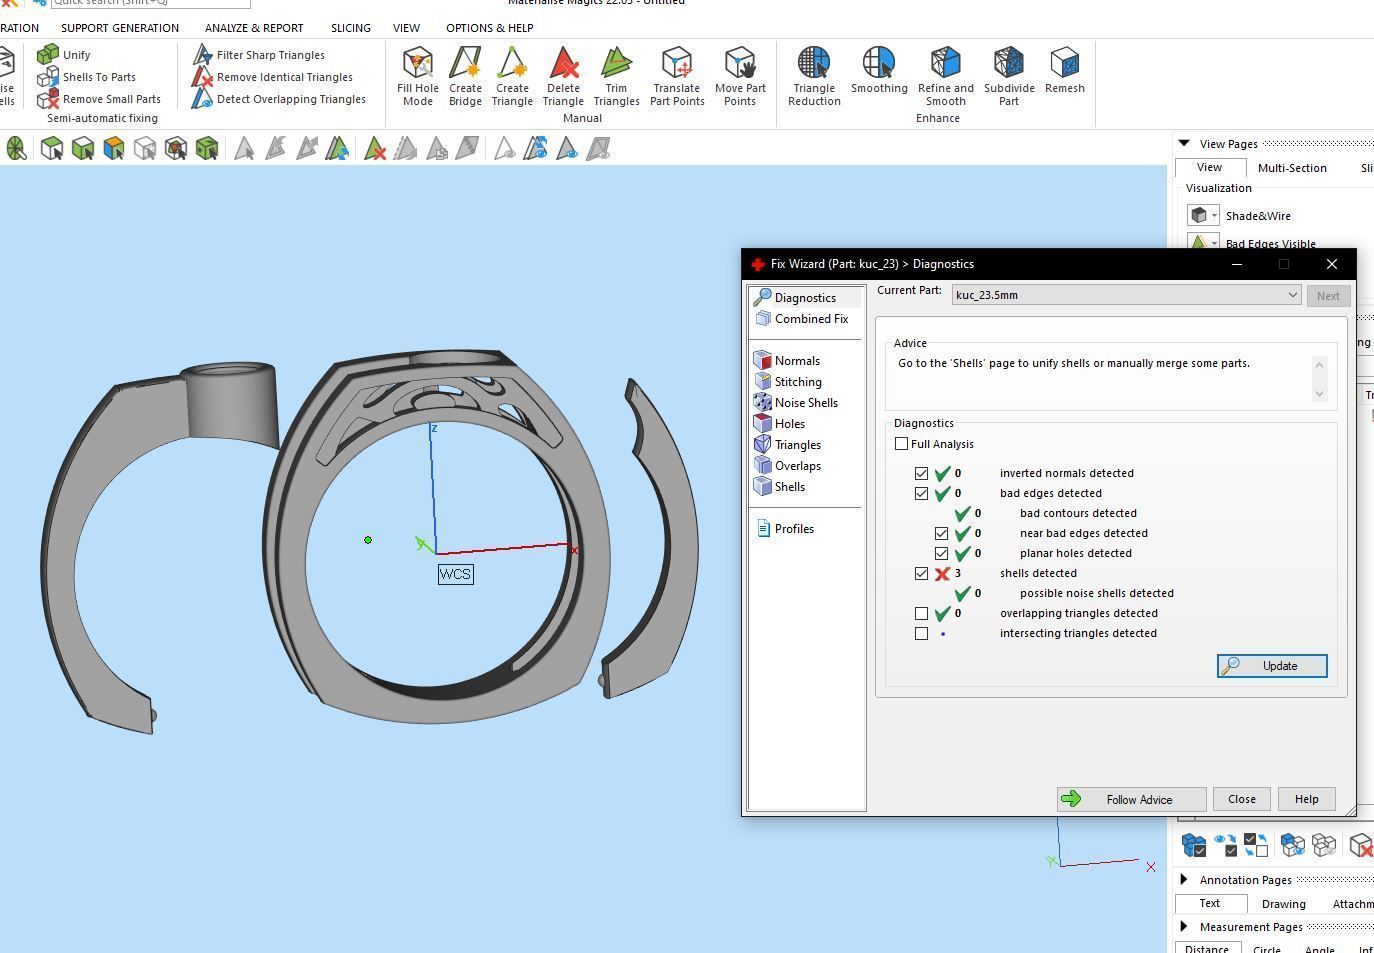The image size is (1374, 953).
Task: Apply Filter Sharp Triangles
Action: [x=259, y=55]
